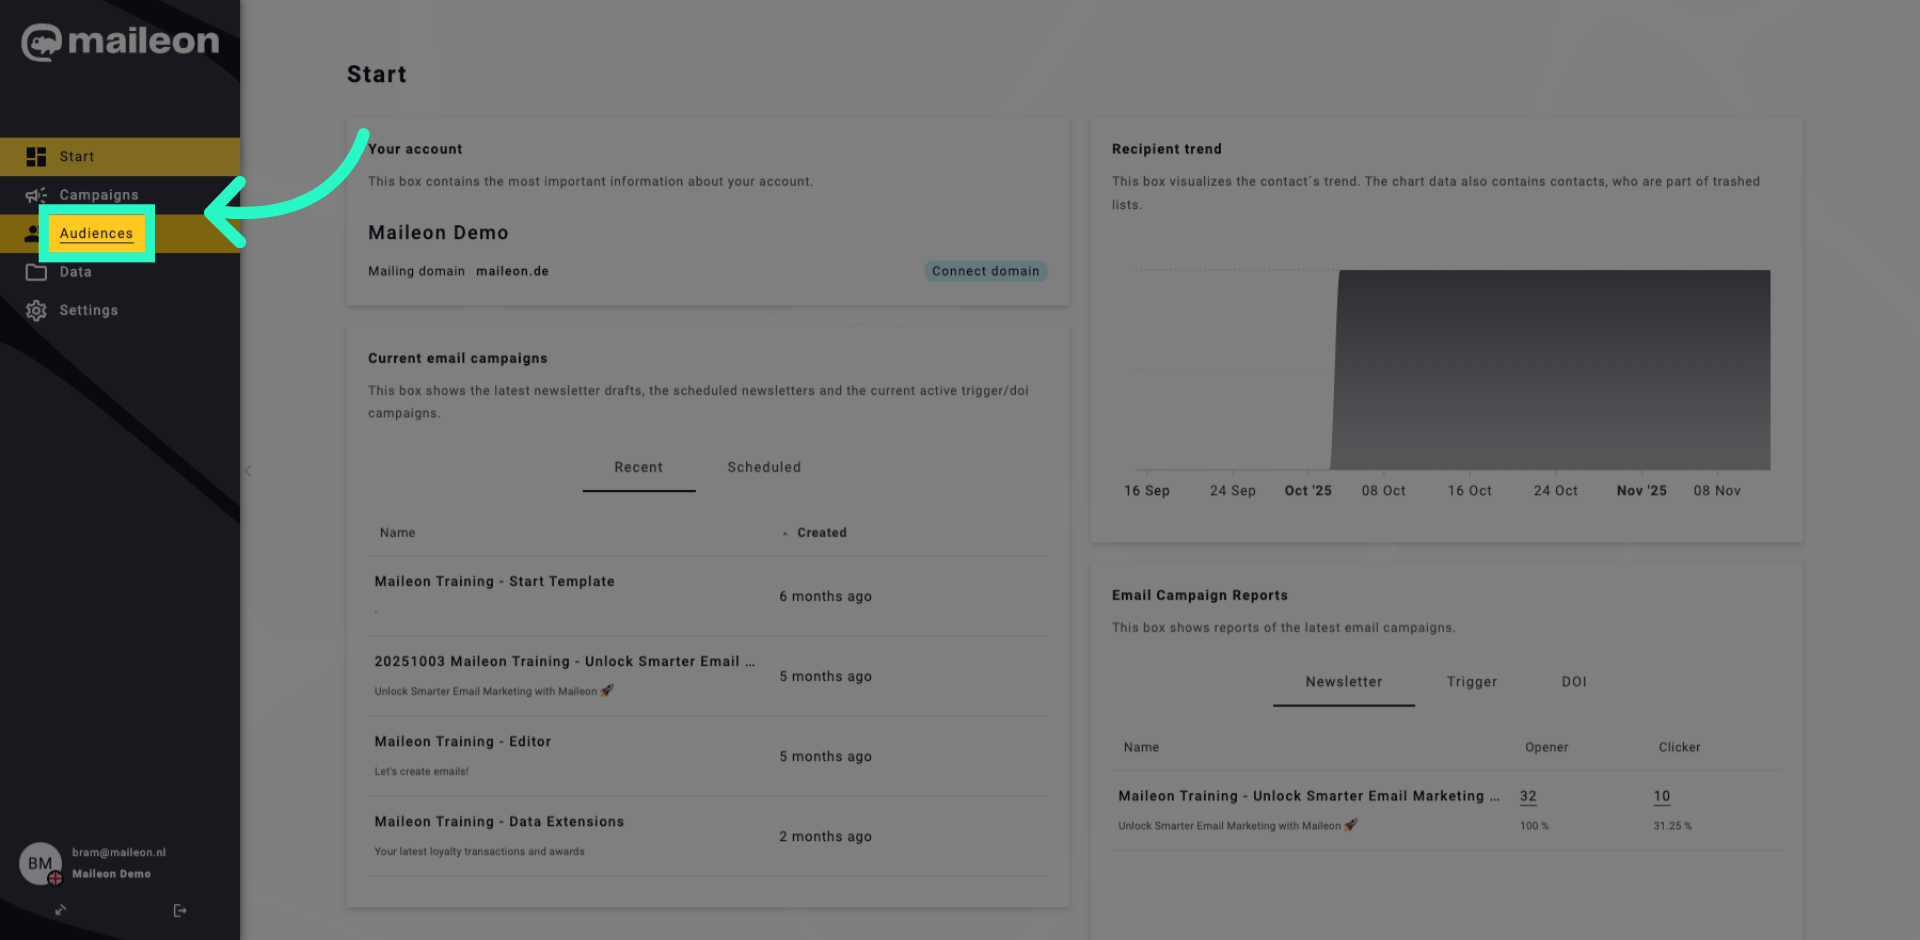Viewport: 1920px width, 940px height.
Task: Click the bram@maileon.nl account email
Action: [x=119, y=852]
